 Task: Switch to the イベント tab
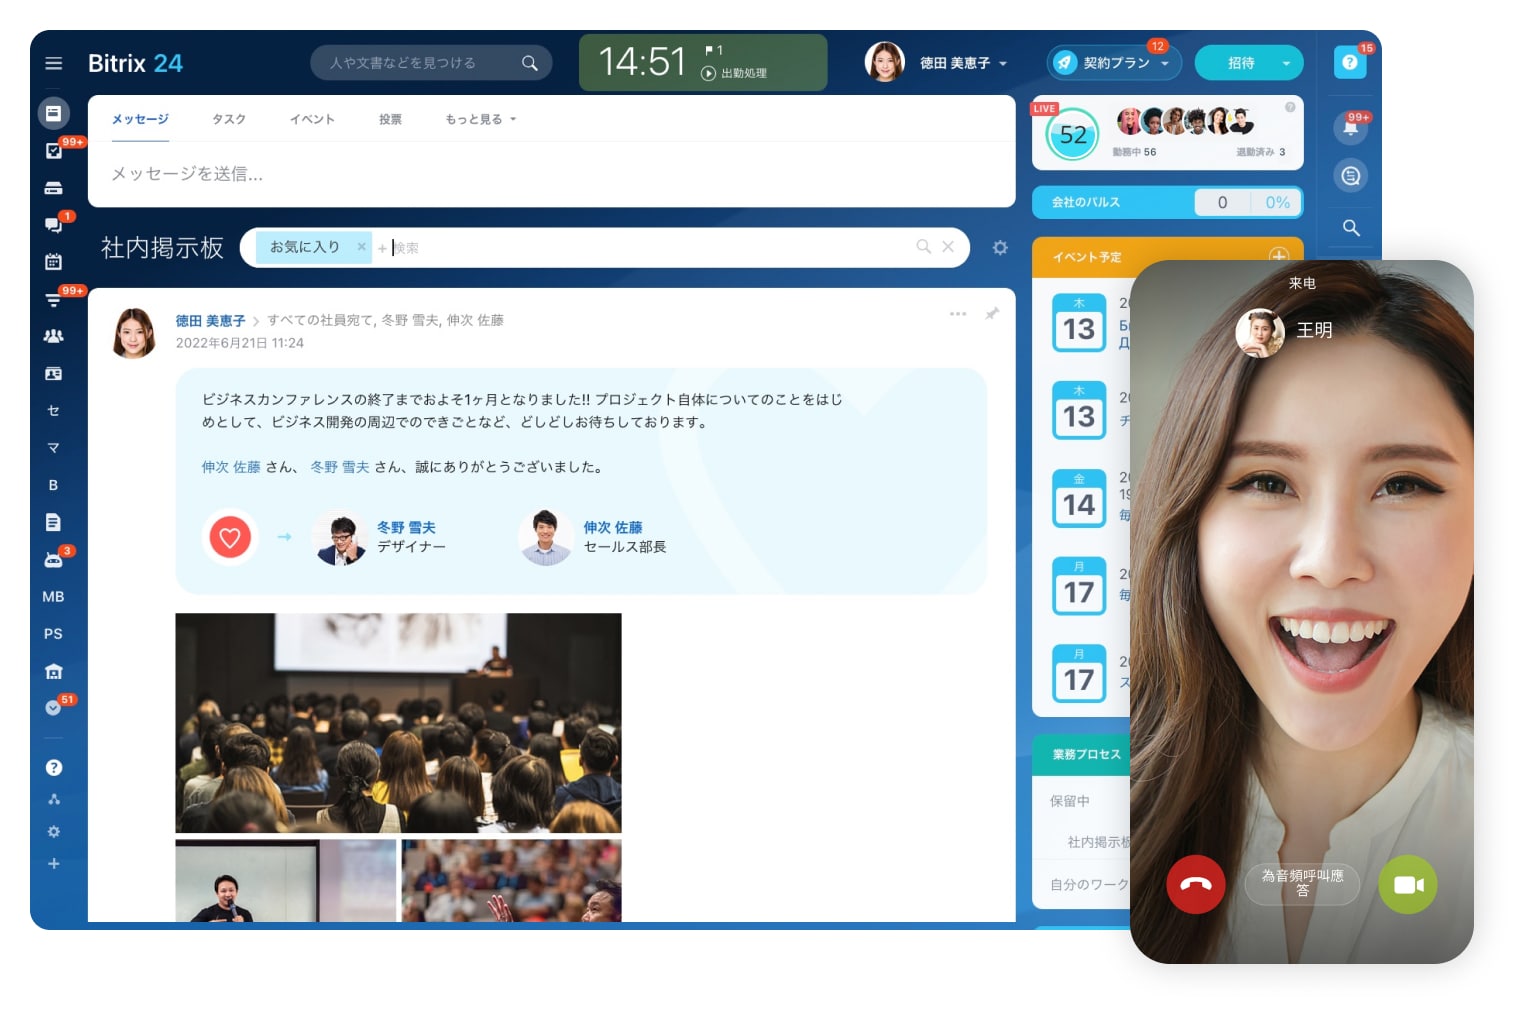click(x=312, y=119)
